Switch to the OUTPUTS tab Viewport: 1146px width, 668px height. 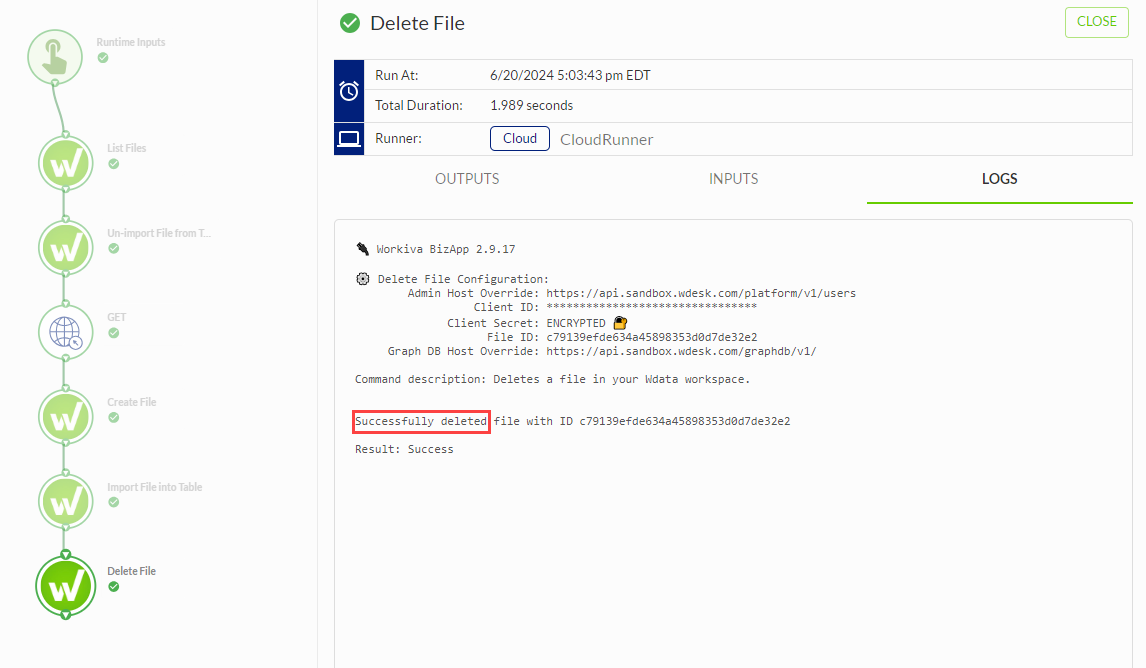pos(467,179)
